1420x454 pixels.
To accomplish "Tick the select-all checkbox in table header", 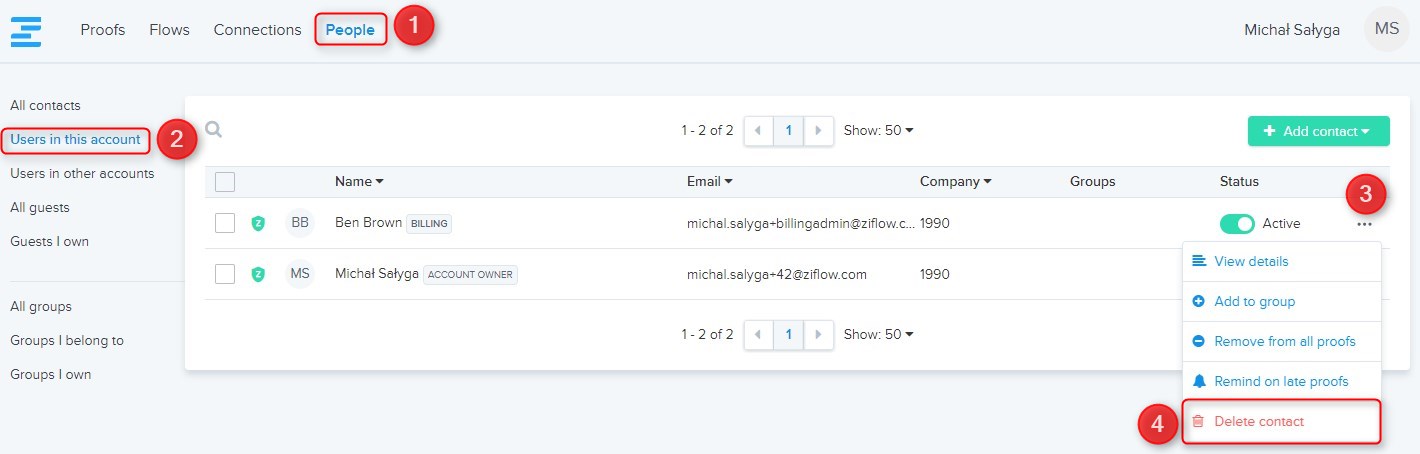I will click(225, 182).
